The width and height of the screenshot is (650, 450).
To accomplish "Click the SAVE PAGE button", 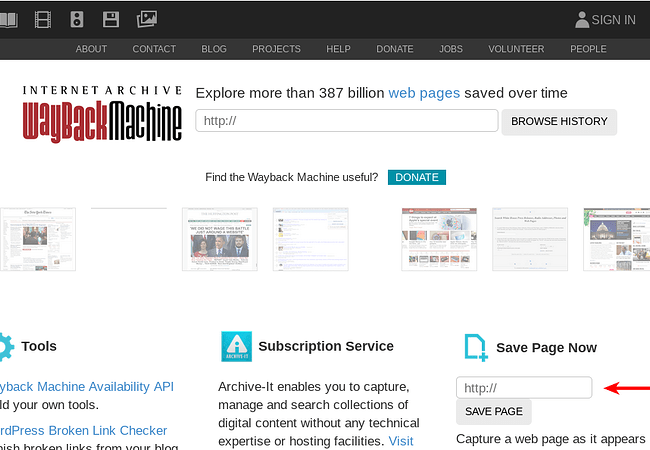I will tap(494, 411).
